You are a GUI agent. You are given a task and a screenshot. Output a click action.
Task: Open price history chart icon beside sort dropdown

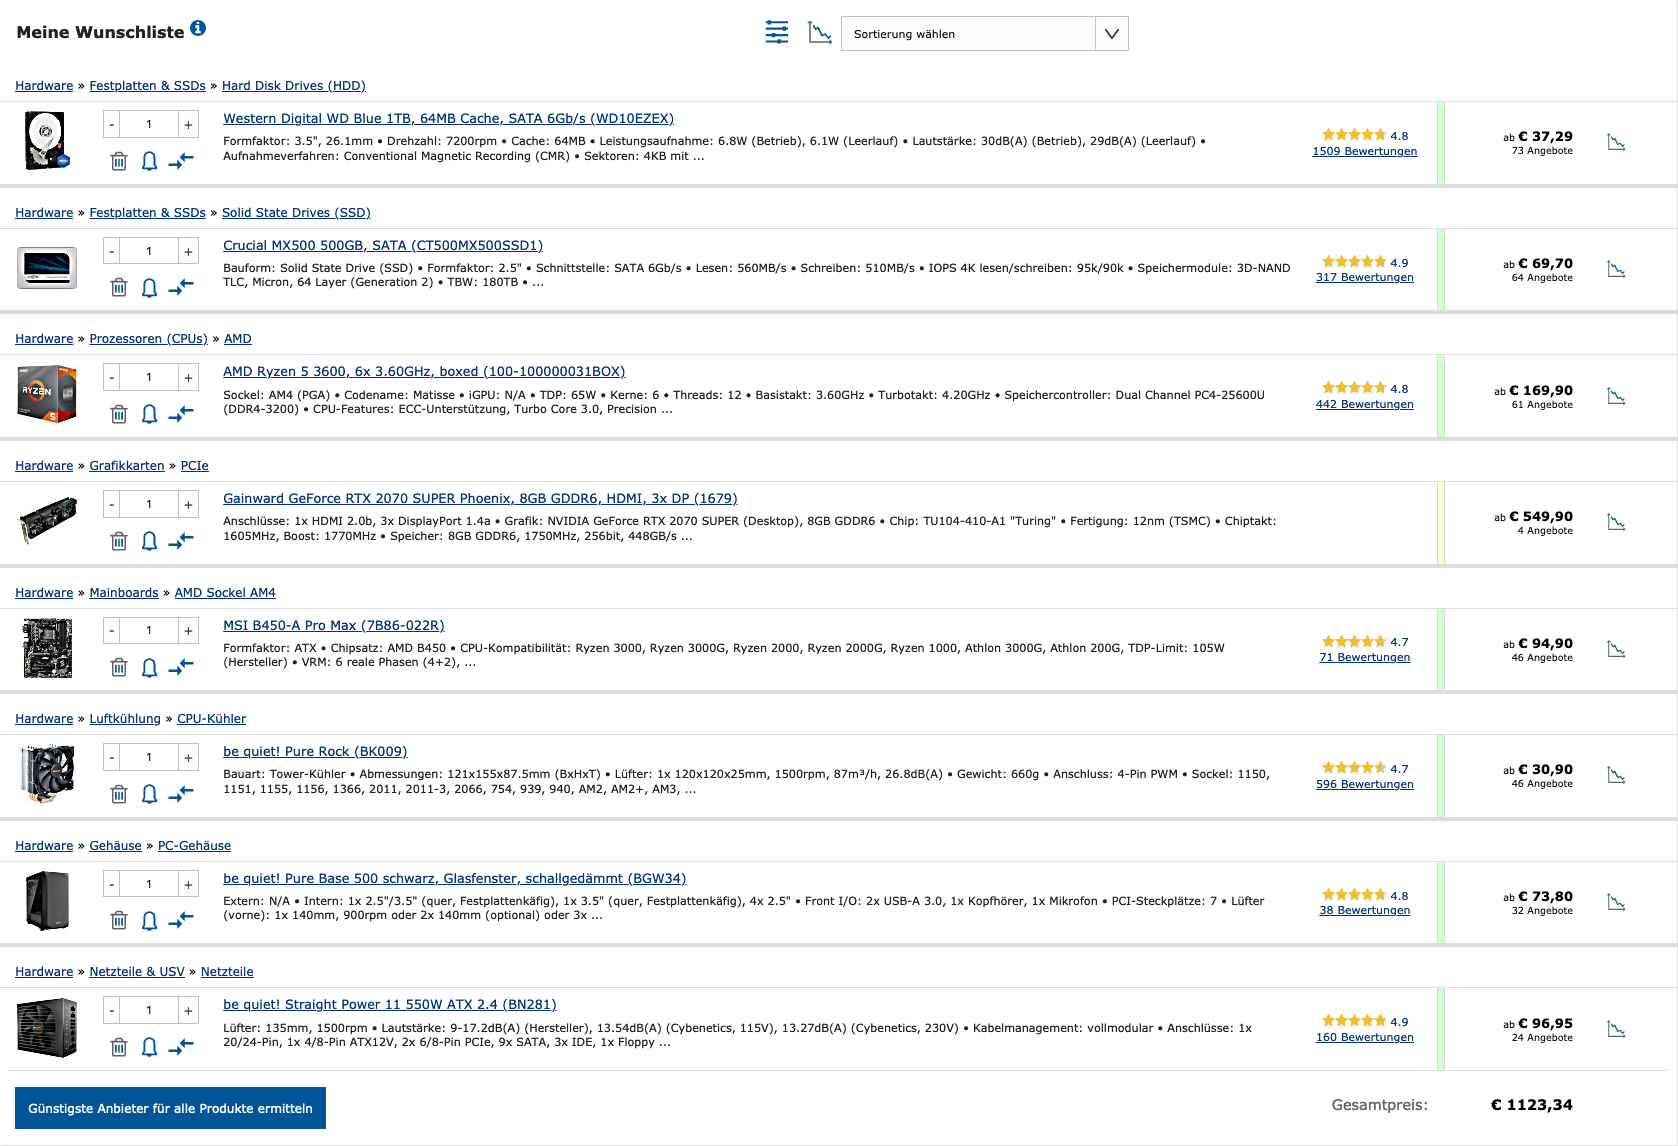(820, 33)
